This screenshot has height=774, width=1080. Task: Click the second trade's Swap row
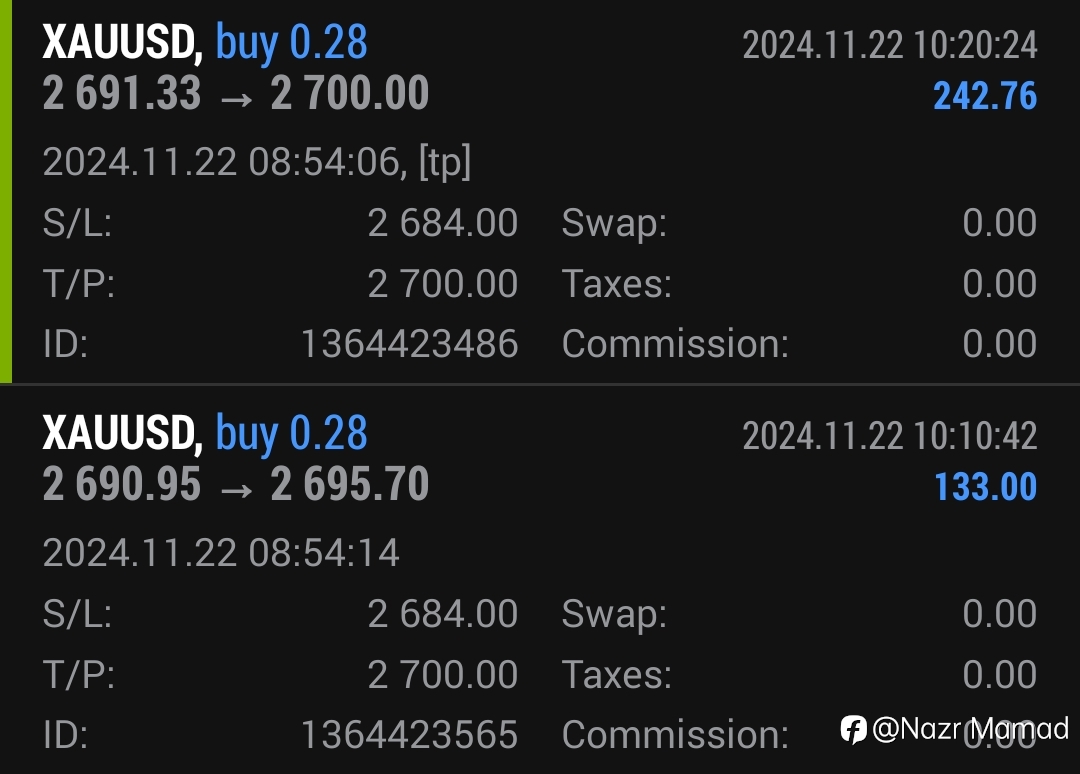pos(799,614)
